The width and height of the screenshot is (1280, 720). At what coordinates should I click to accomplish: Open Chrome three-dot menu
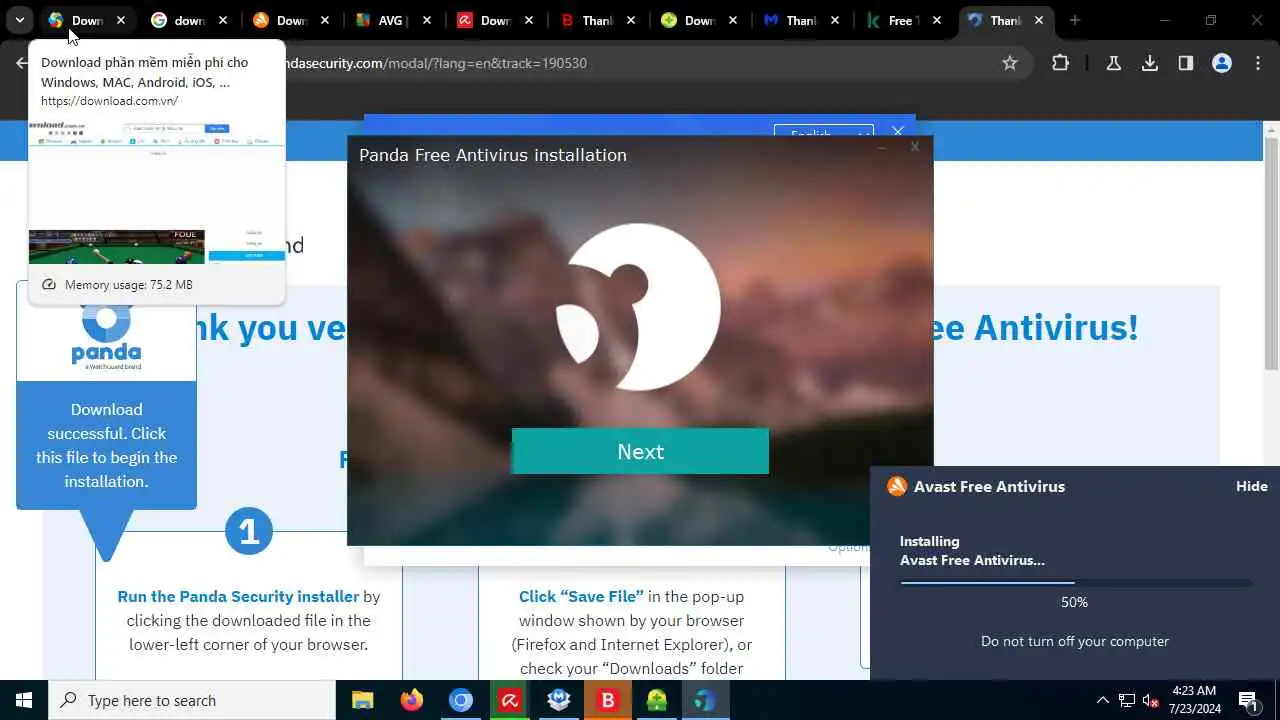point(1258,63)
